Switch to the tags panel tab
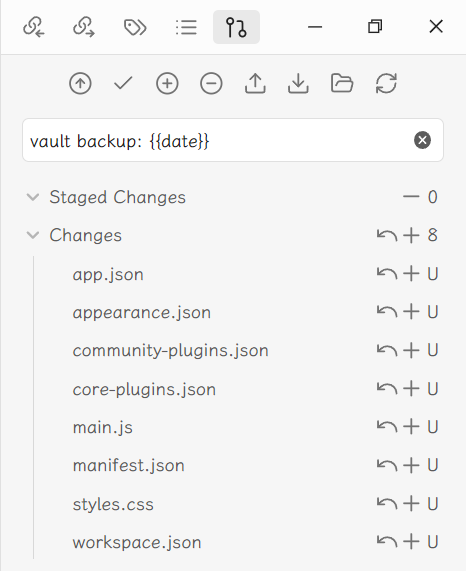 [x=135, y=27]
